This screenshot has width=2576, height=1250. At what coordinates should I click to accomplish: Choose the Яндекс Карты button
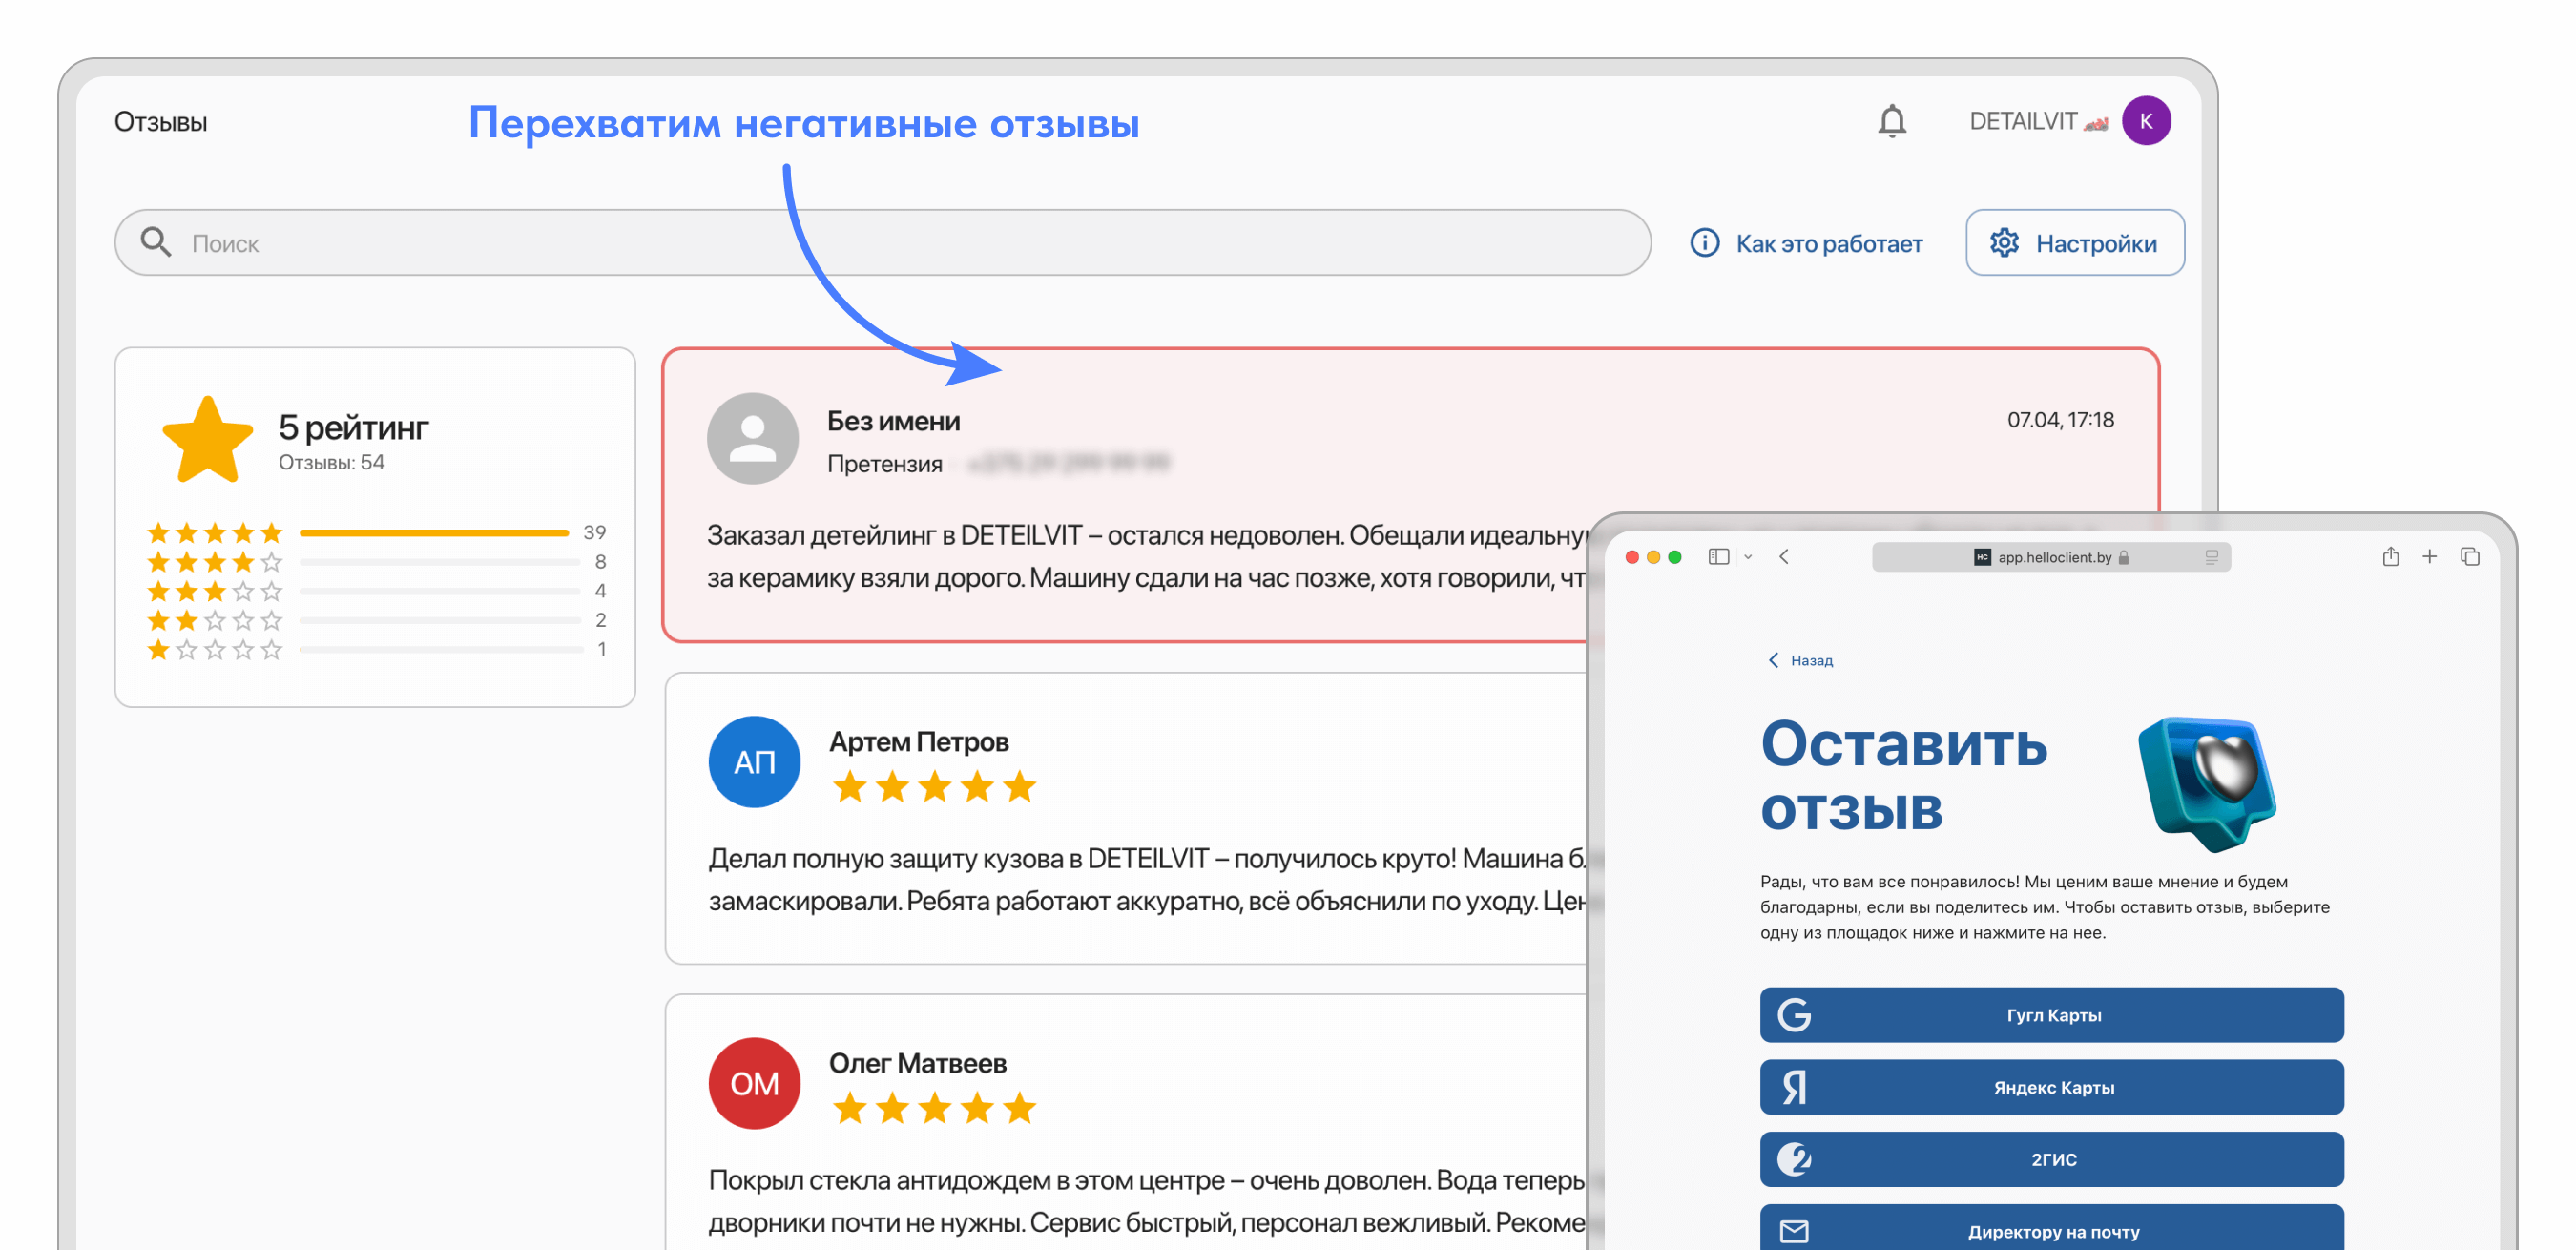[2051, 1087]
